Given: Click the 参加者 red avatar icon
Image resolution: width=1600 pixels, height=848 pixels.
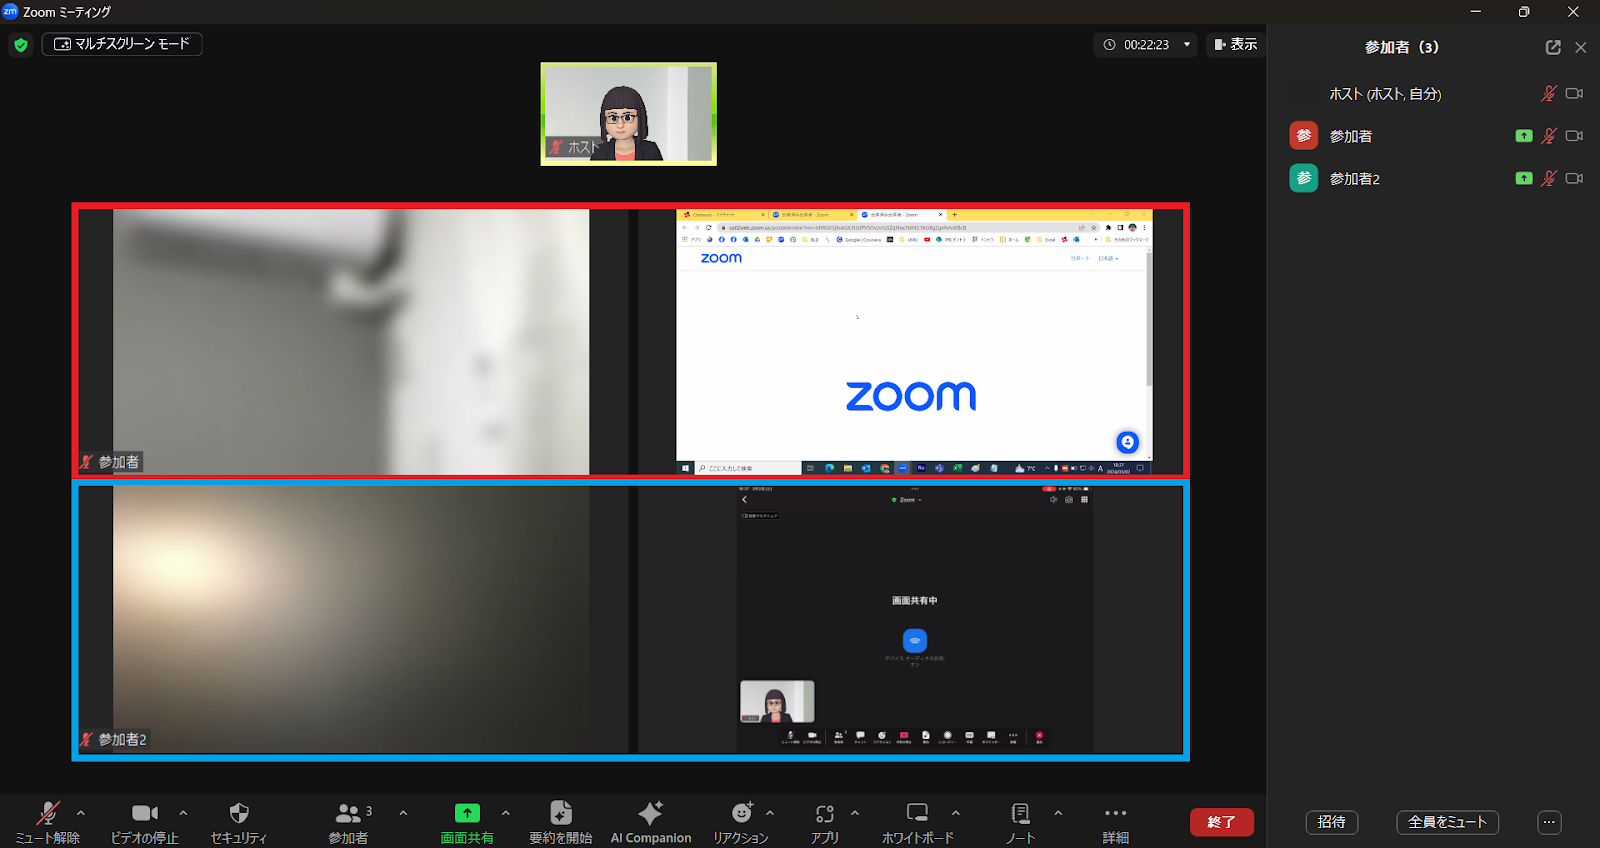Looking at the screenshot, I should (x=1304, y=135).
